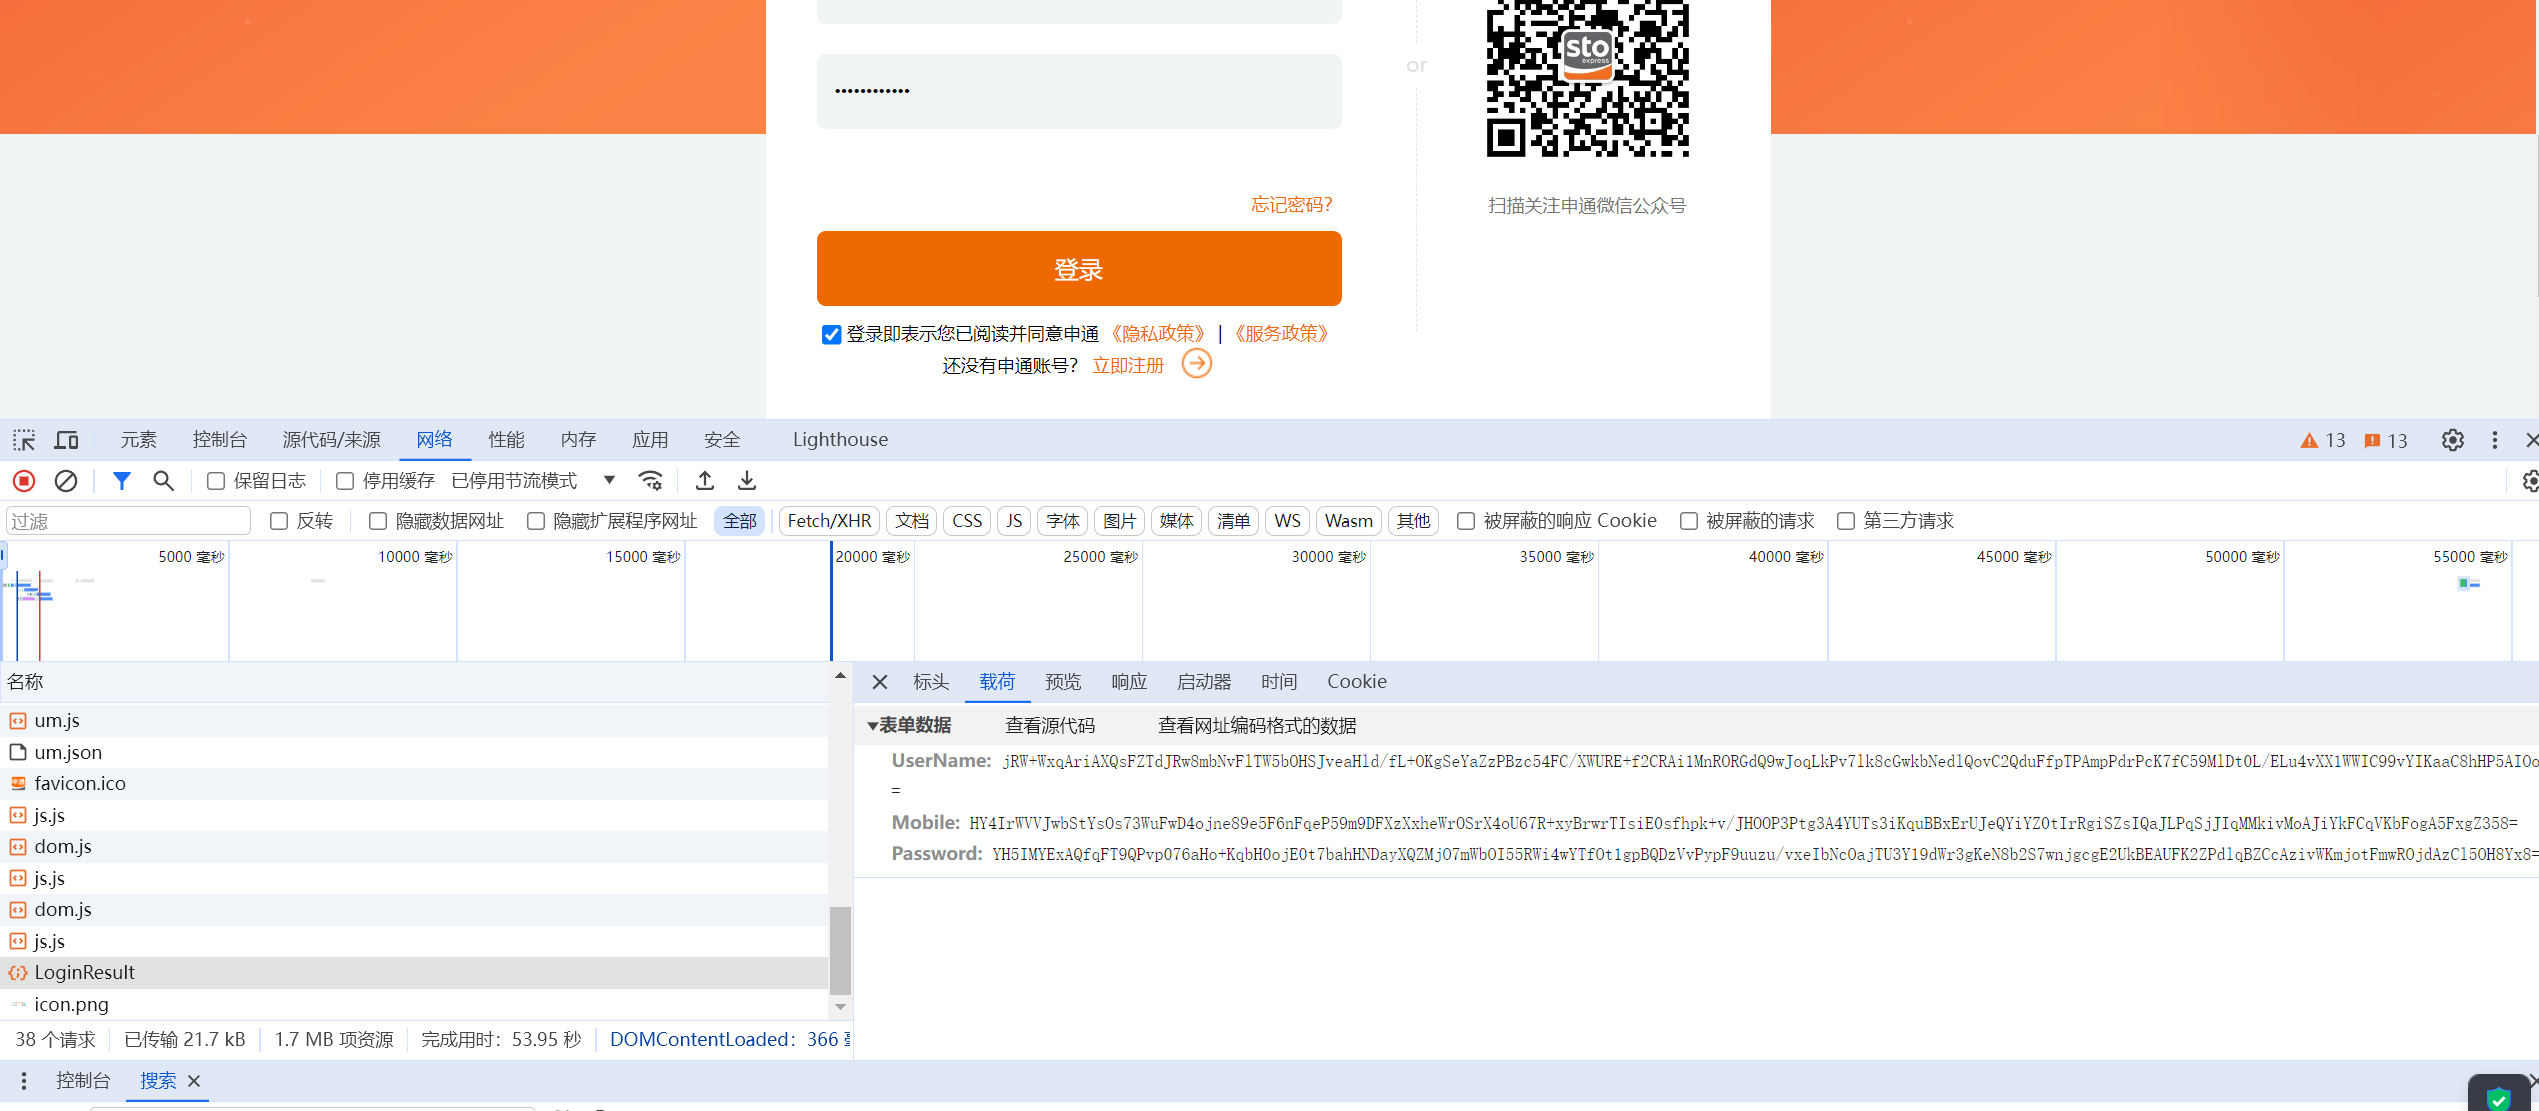Click the inspect element selector icon
The width and height of the screenshot is (2539, 1111).
[x=24, y=440]
